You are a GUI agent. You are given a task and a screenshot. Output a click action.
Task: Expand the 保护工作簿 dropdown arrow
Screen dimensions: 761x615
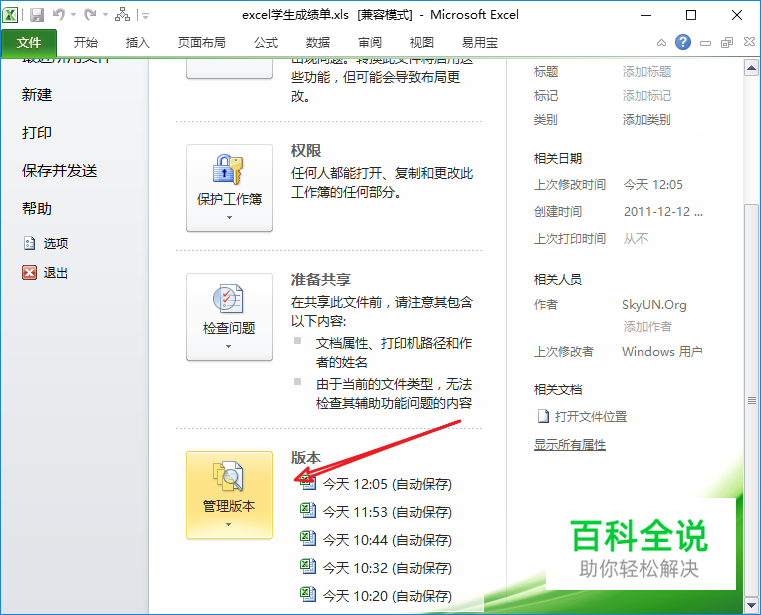[x=229, y=217]
